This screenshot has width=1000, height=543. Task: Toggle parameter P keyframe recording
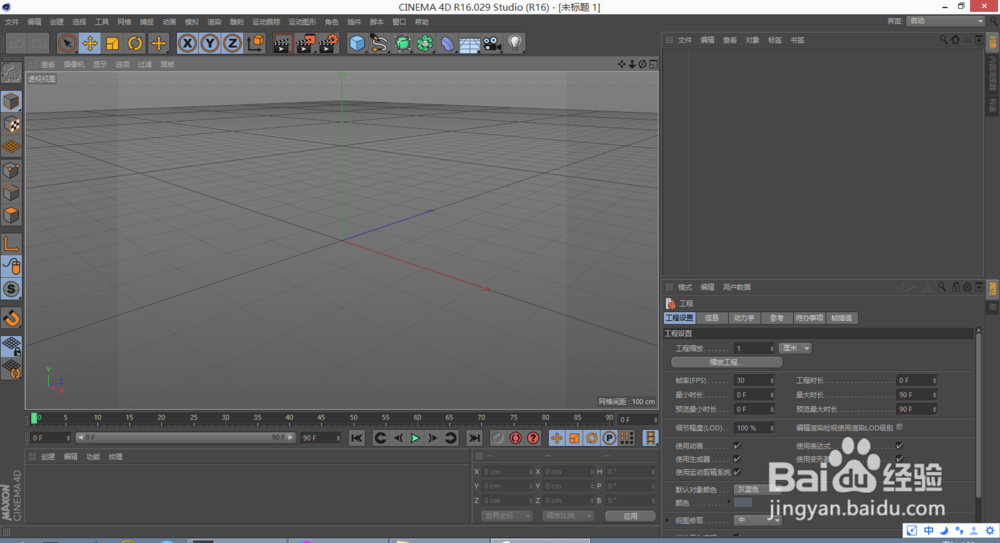click(x=609, y=438)
